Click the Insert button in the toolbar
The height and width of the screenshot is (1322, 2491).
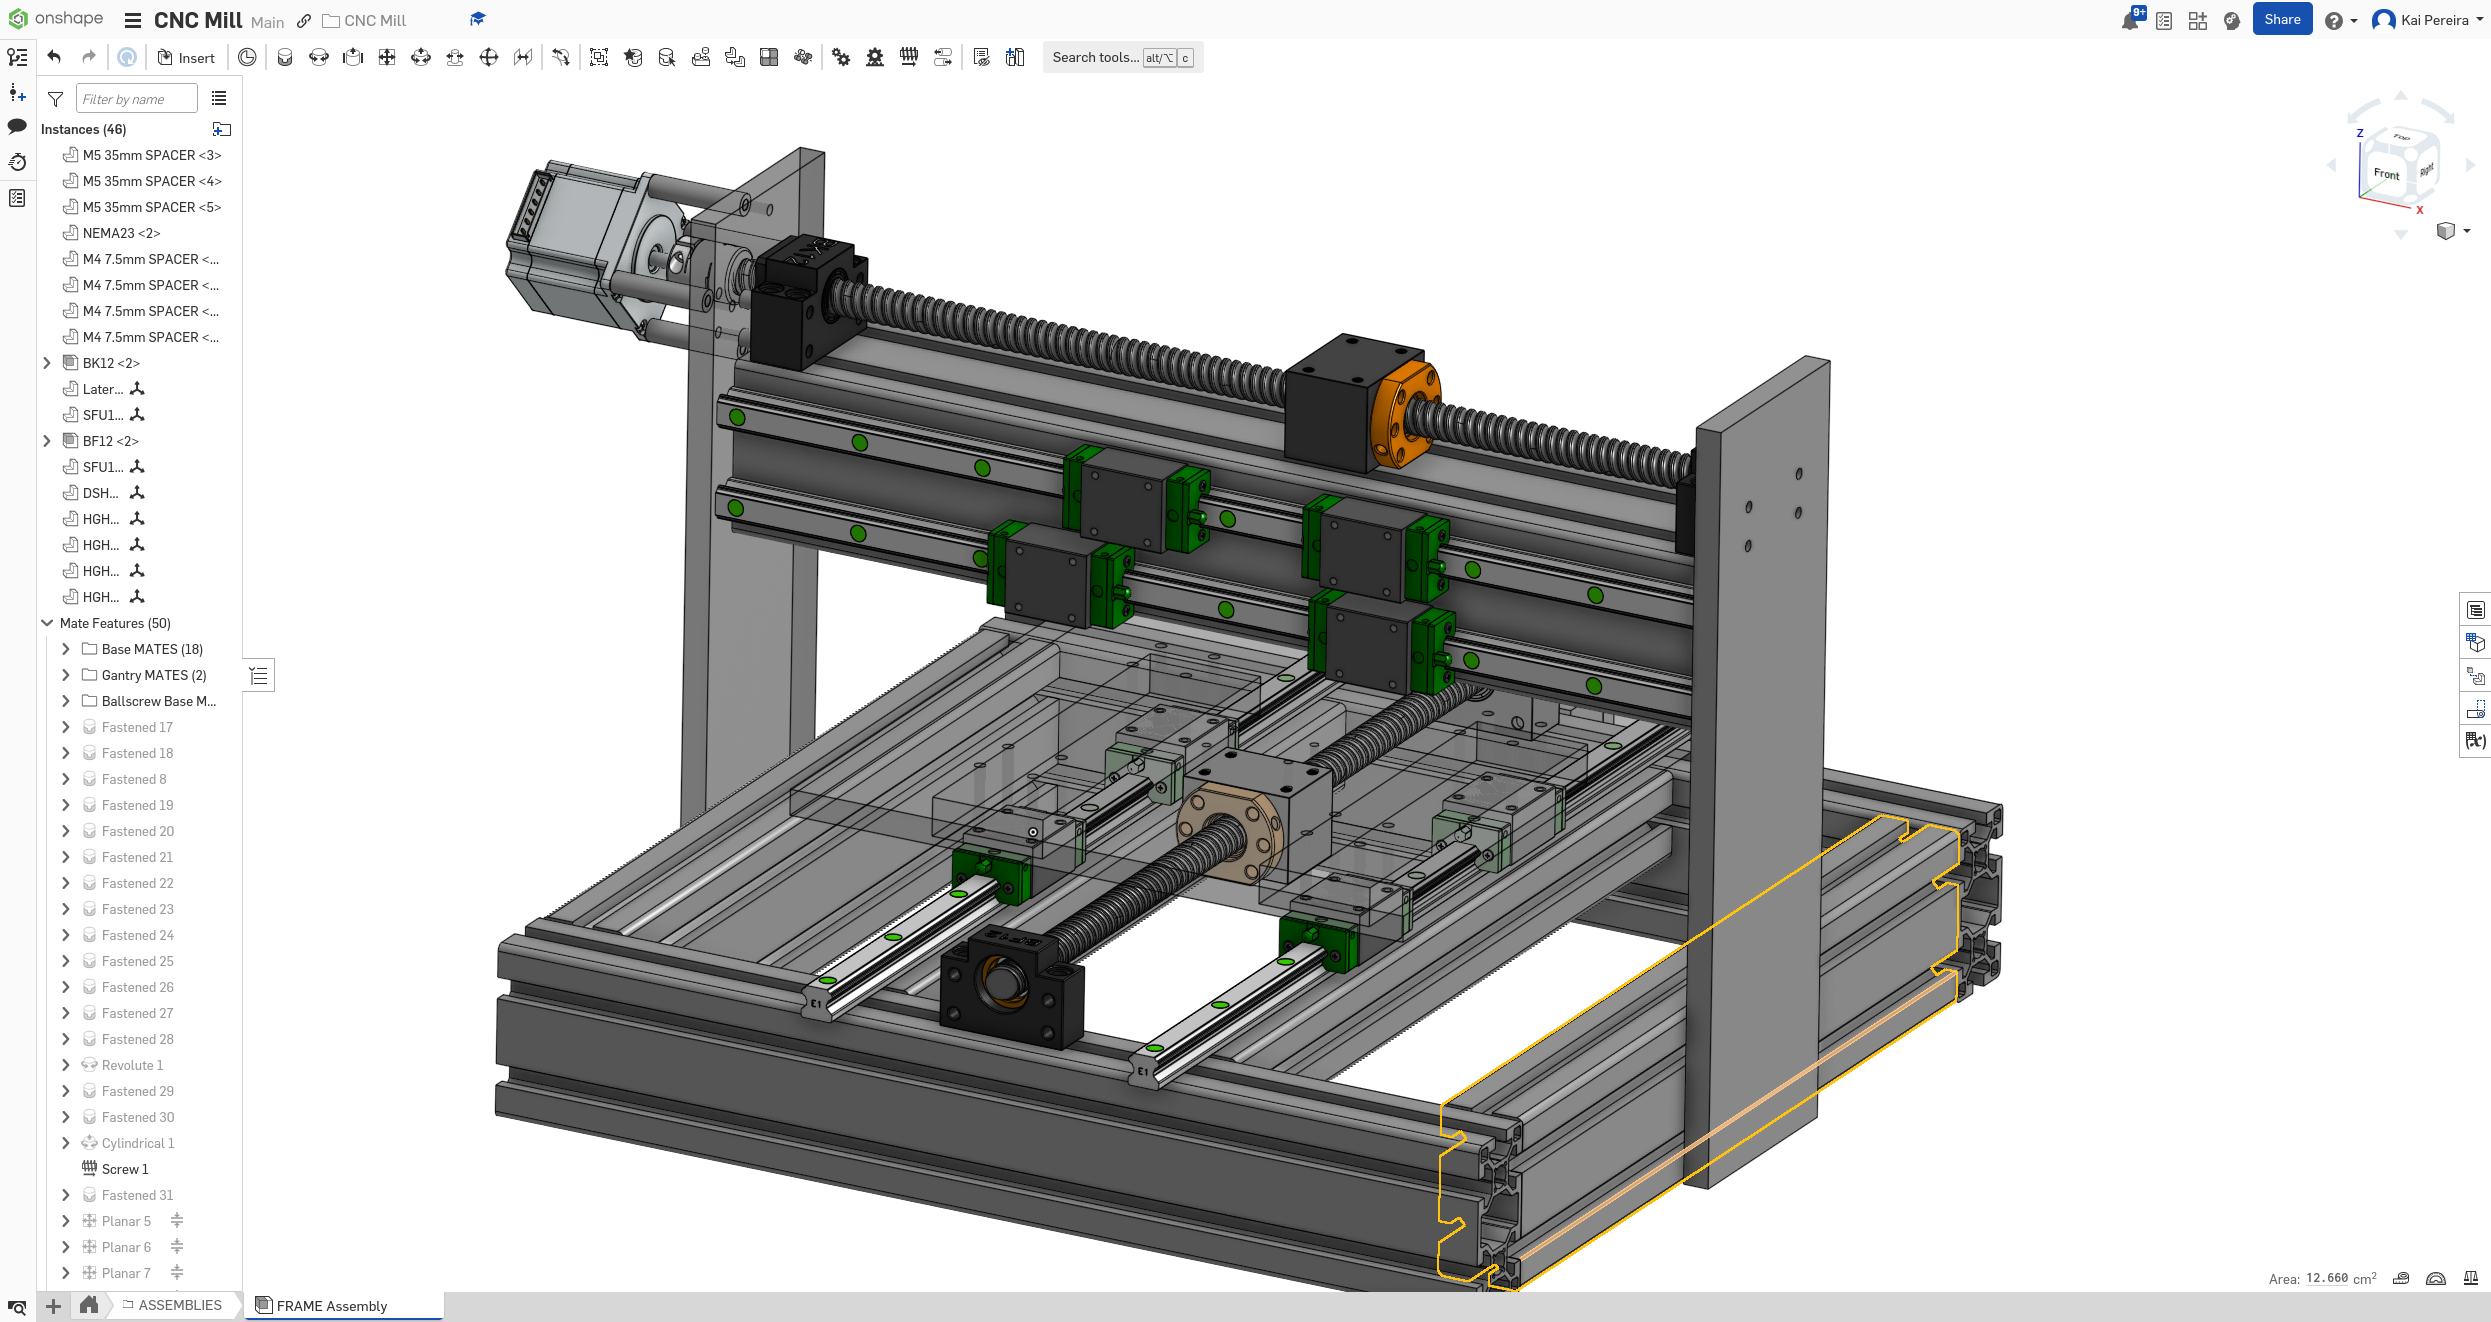[x=186, y=57]
